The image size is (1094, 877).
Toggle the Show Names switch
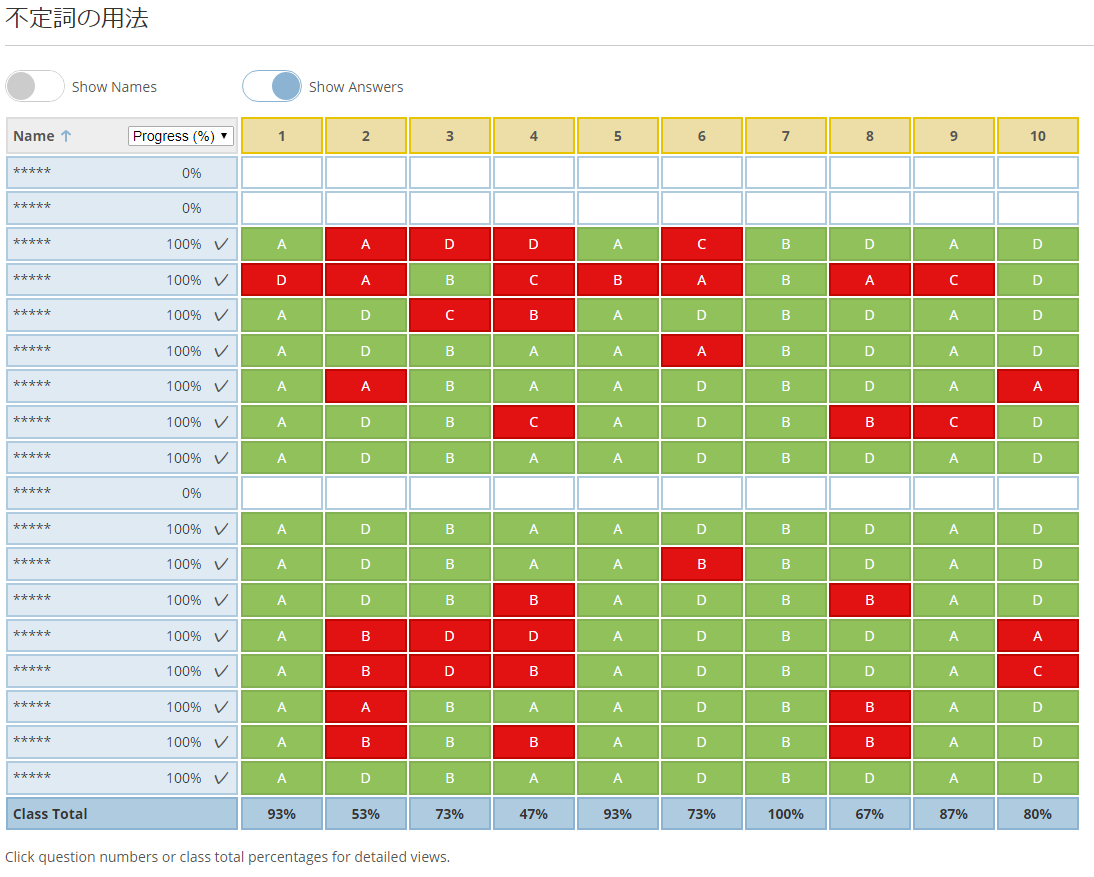[35, 87]
